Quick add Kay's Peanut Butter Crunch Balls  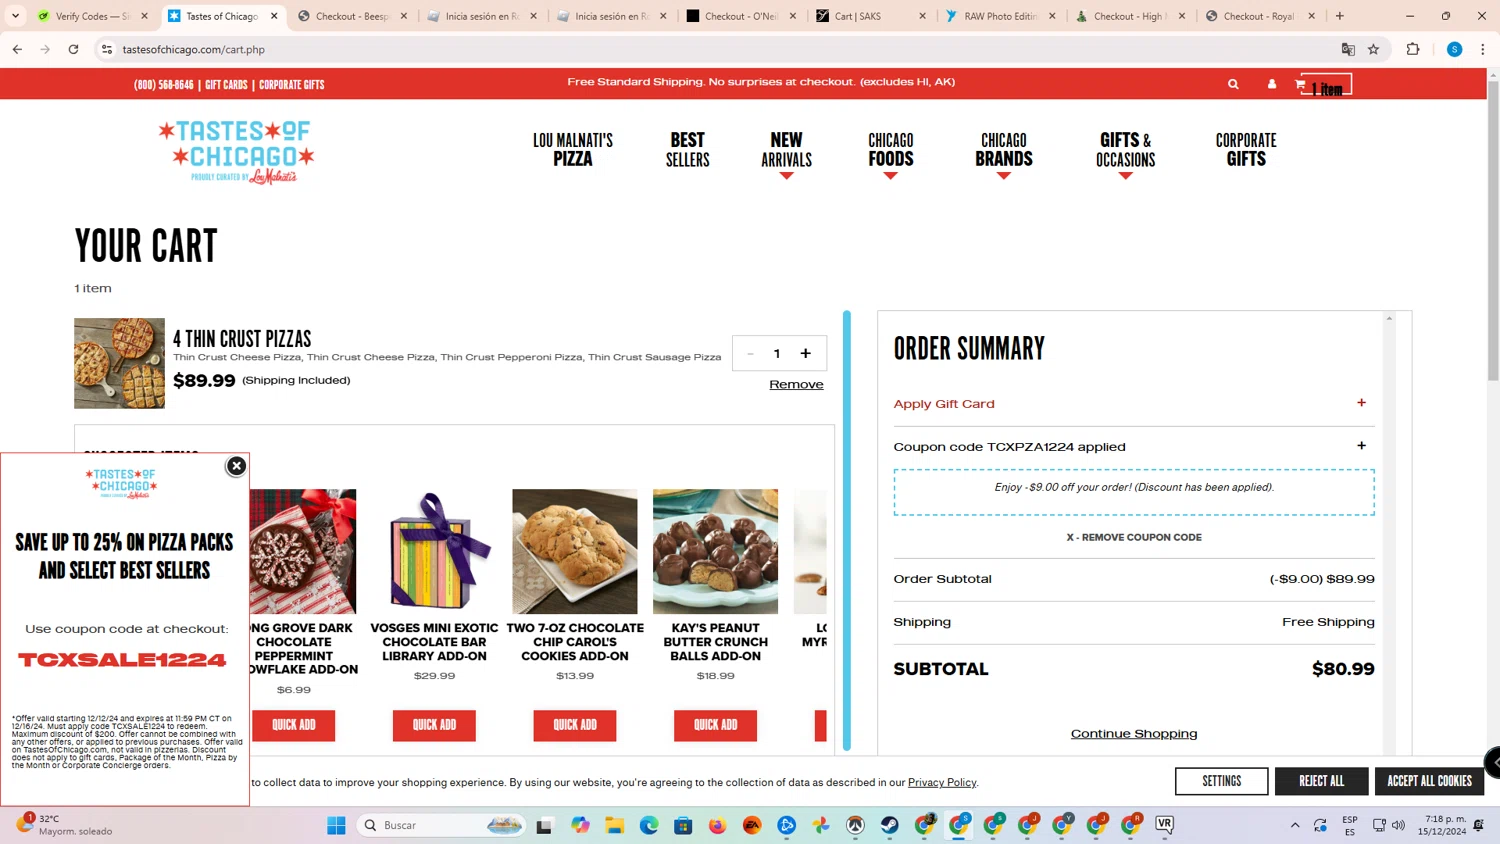point(715,725)
